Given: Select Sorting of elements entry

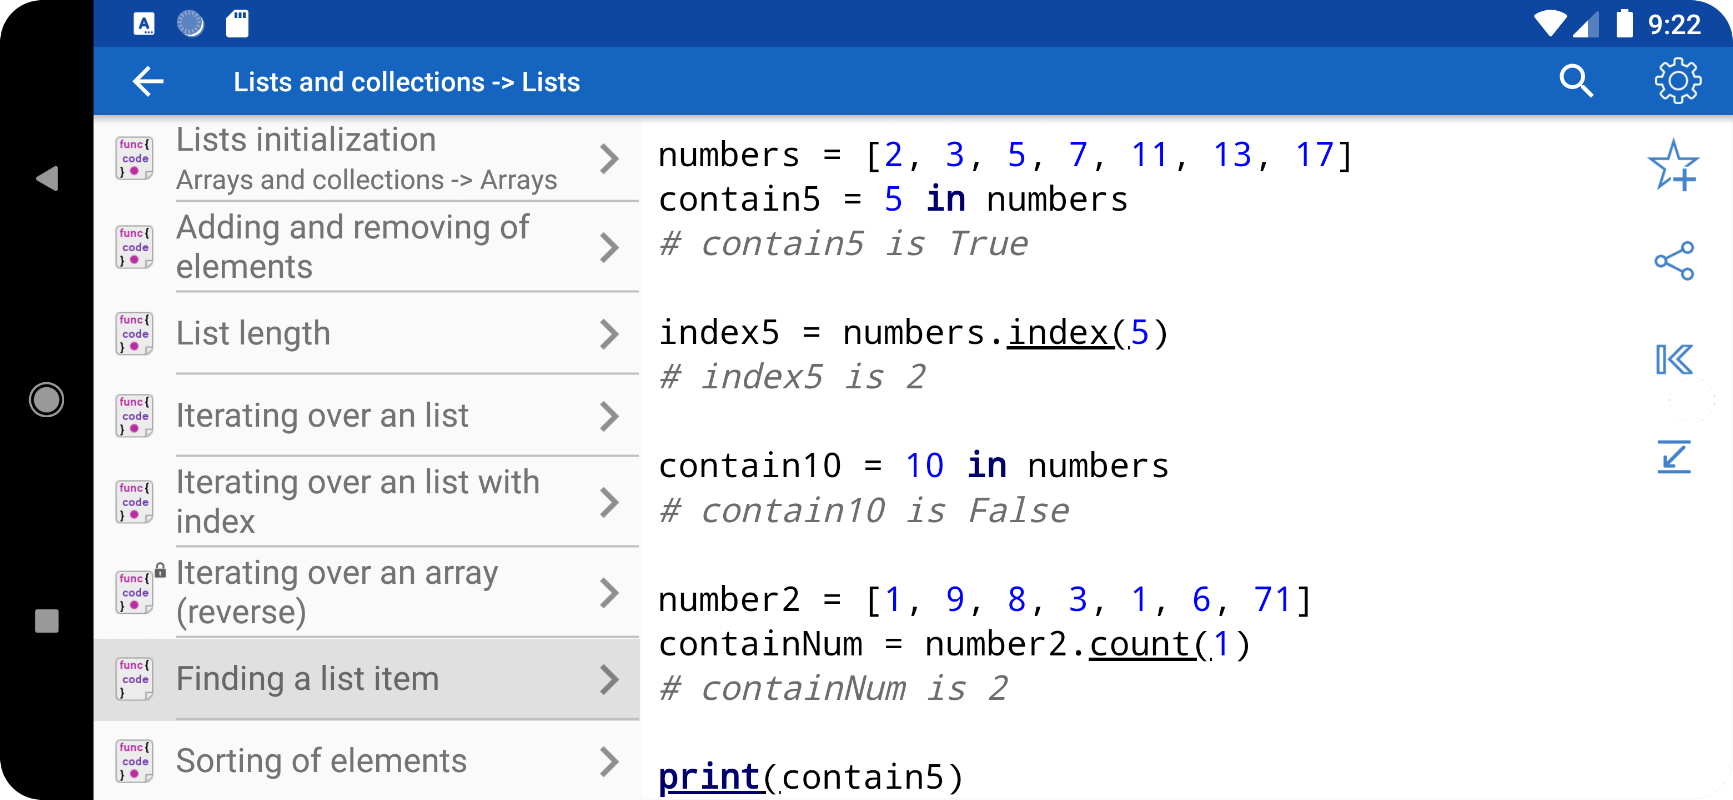Looking at the screenshot, I should [x=367, y=761].
